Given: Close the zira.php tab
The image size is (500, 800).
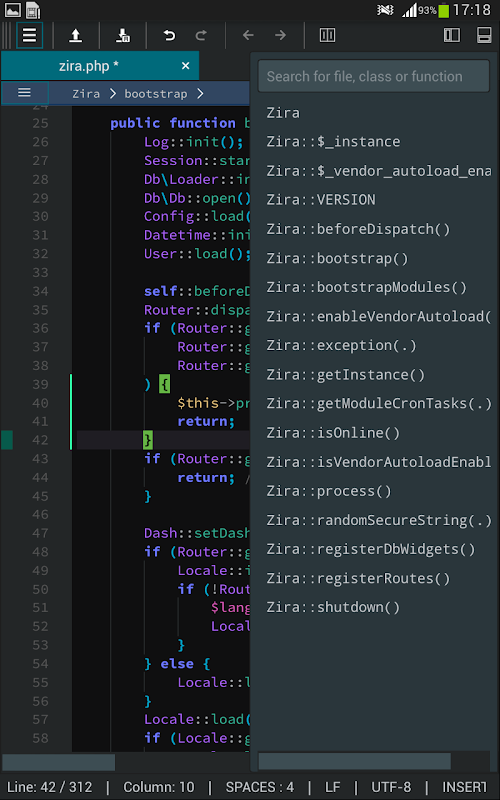Looking at the screenshot, I should pos(186,66).
